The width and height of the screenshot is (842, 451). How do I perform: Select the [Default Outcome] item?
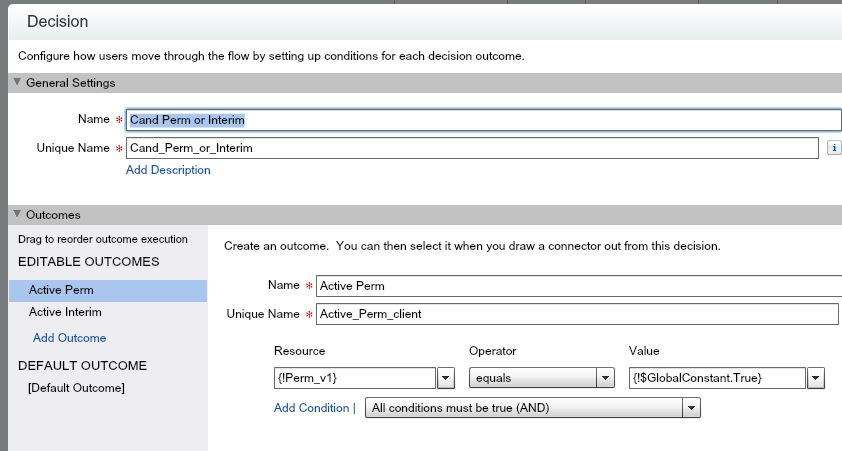[76, 388]
